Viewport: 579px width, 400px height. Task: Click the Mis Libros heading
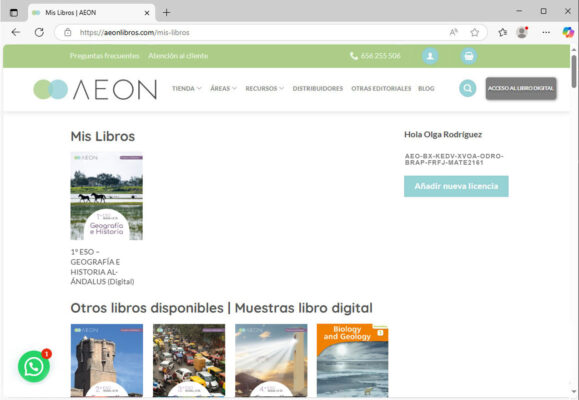(103, 136)
